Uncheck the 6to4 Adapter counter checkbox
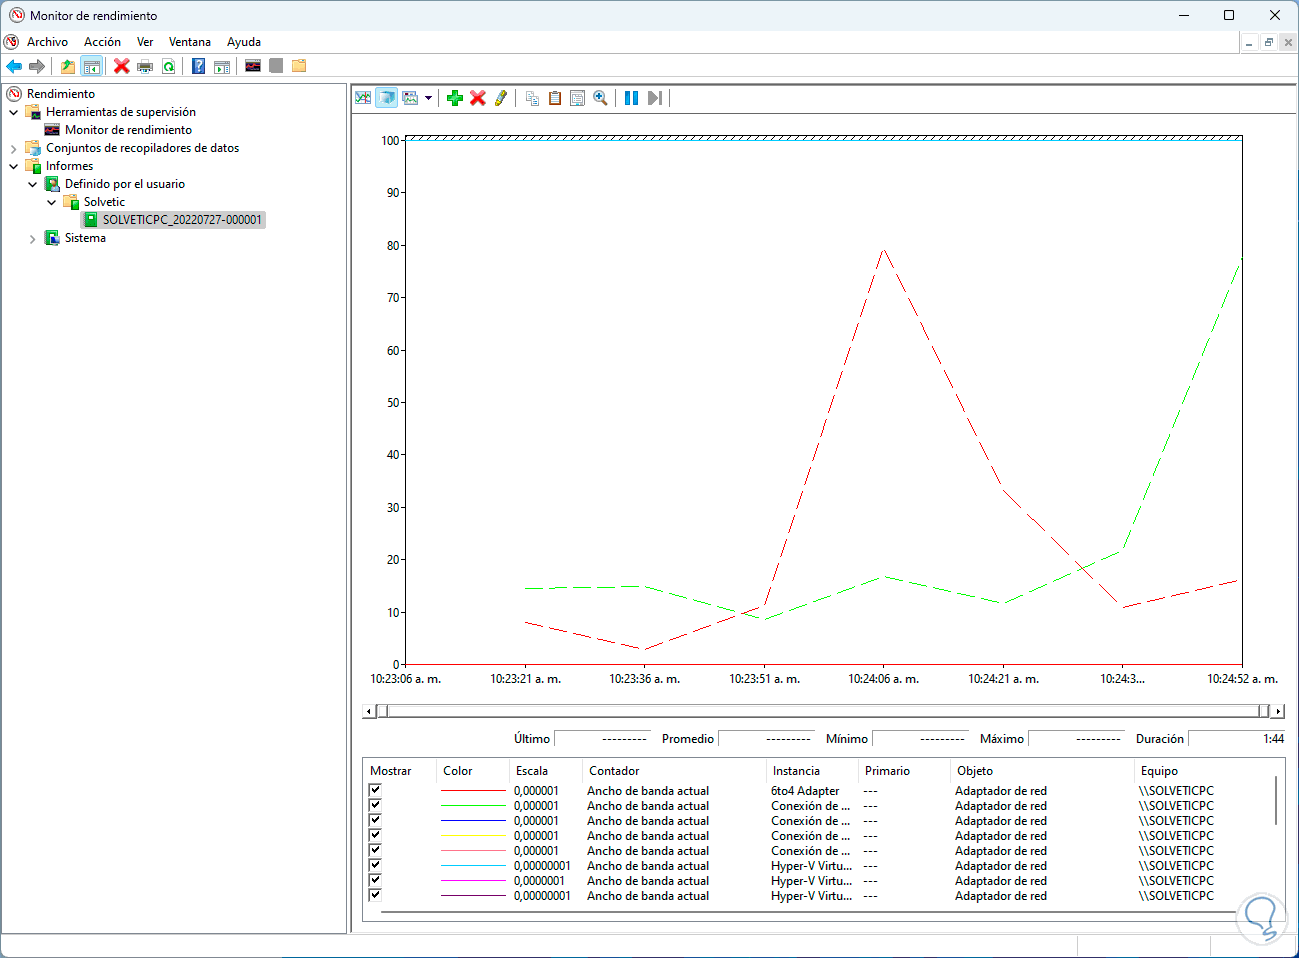Image resolution: width=1299 pixels, height=958 pixels. pyautogui.click(x=375, y=790)
